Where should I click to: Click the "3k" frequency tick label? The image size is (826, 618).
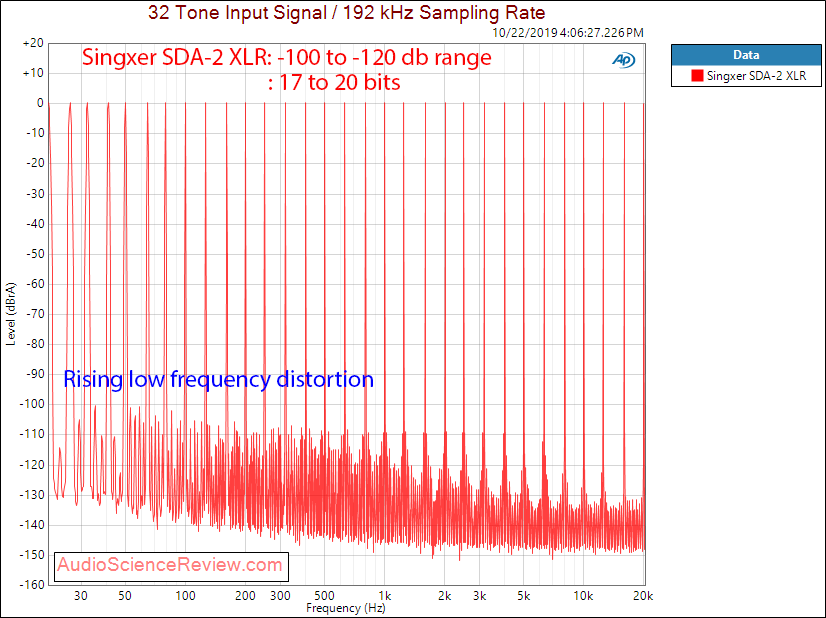coord(479,596)
